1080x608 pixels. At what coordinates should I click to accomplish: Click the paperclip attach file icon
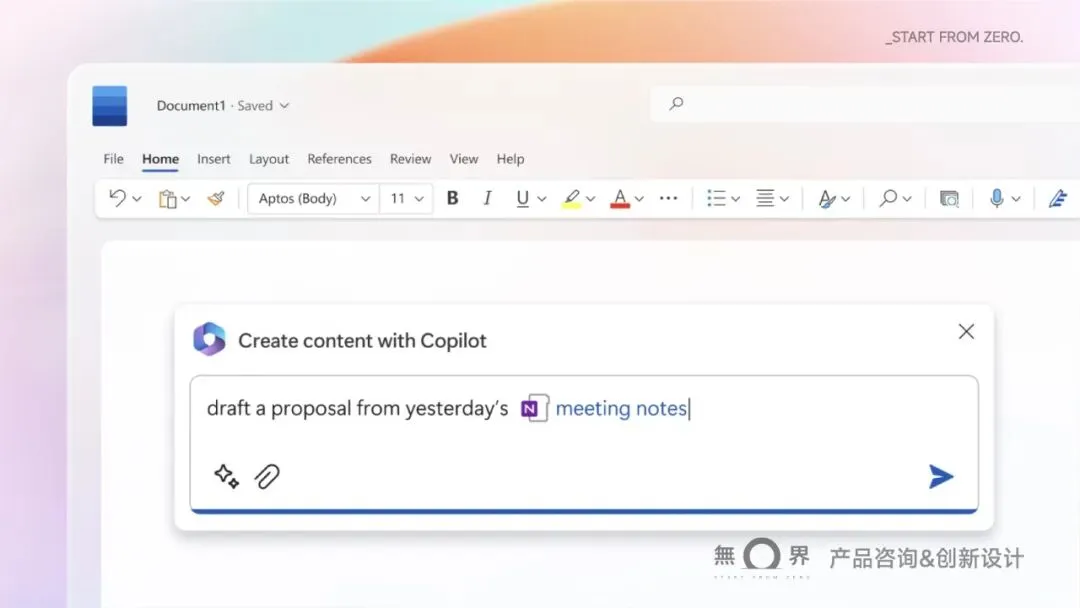267,476
